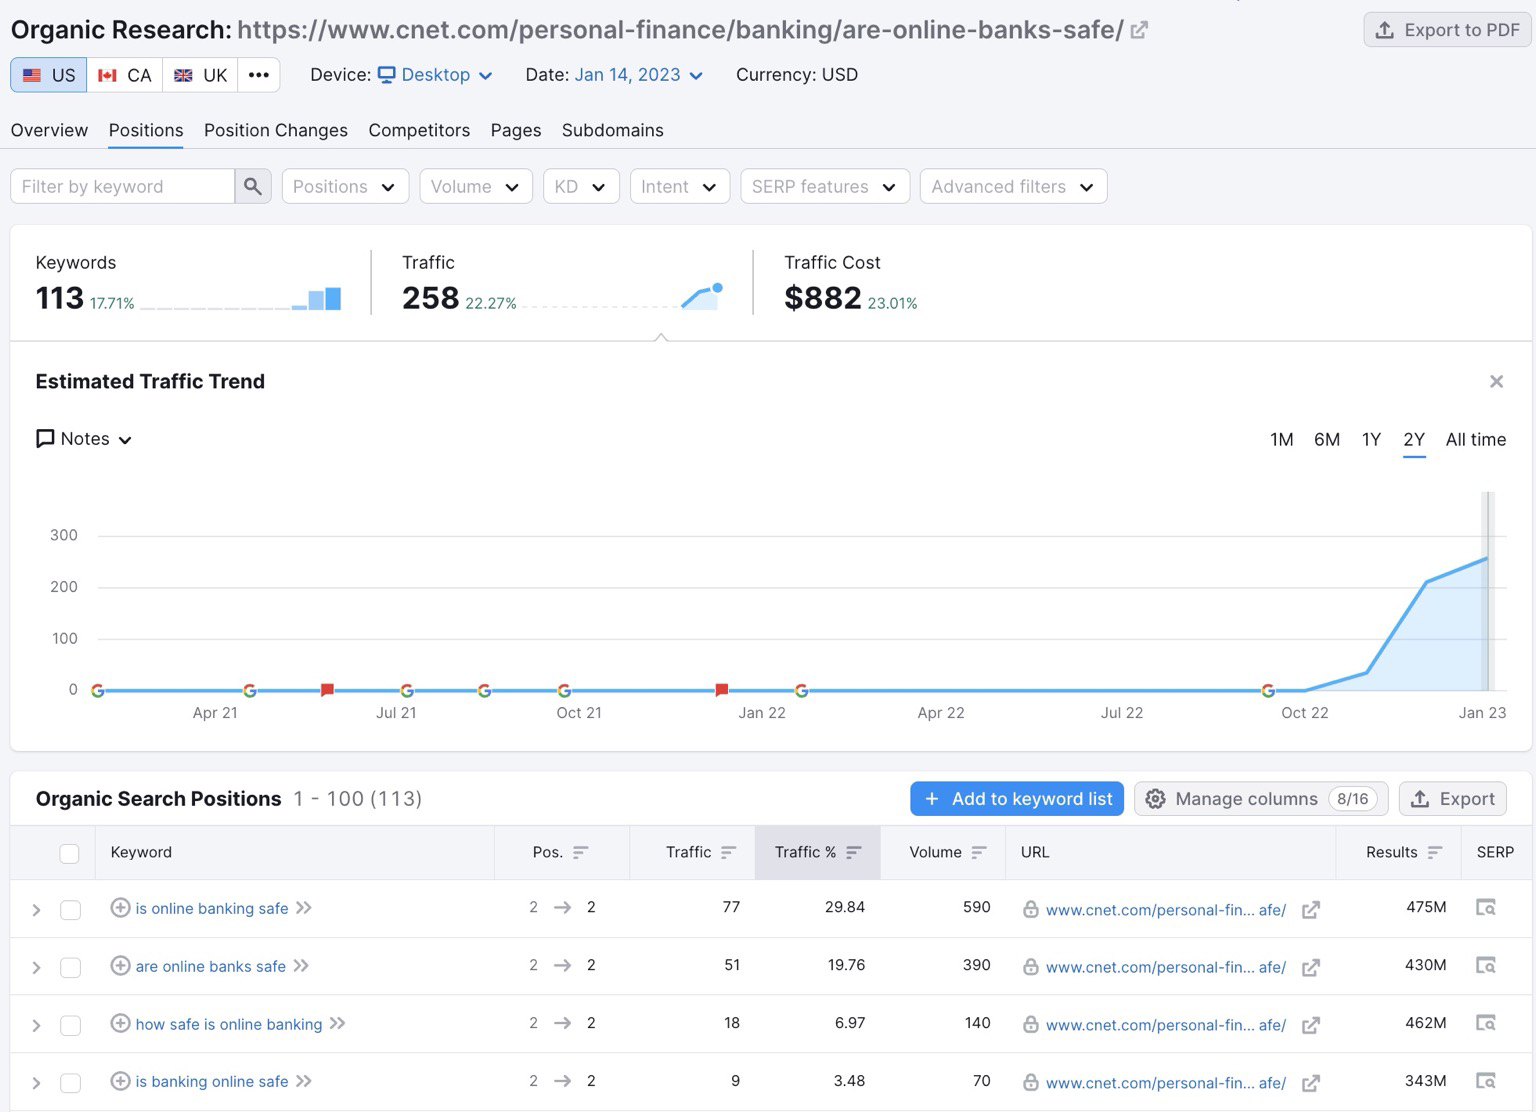The image size is (1536, 1112).
Task: Open external link icon next to page URL
Action: [1139, 30]
